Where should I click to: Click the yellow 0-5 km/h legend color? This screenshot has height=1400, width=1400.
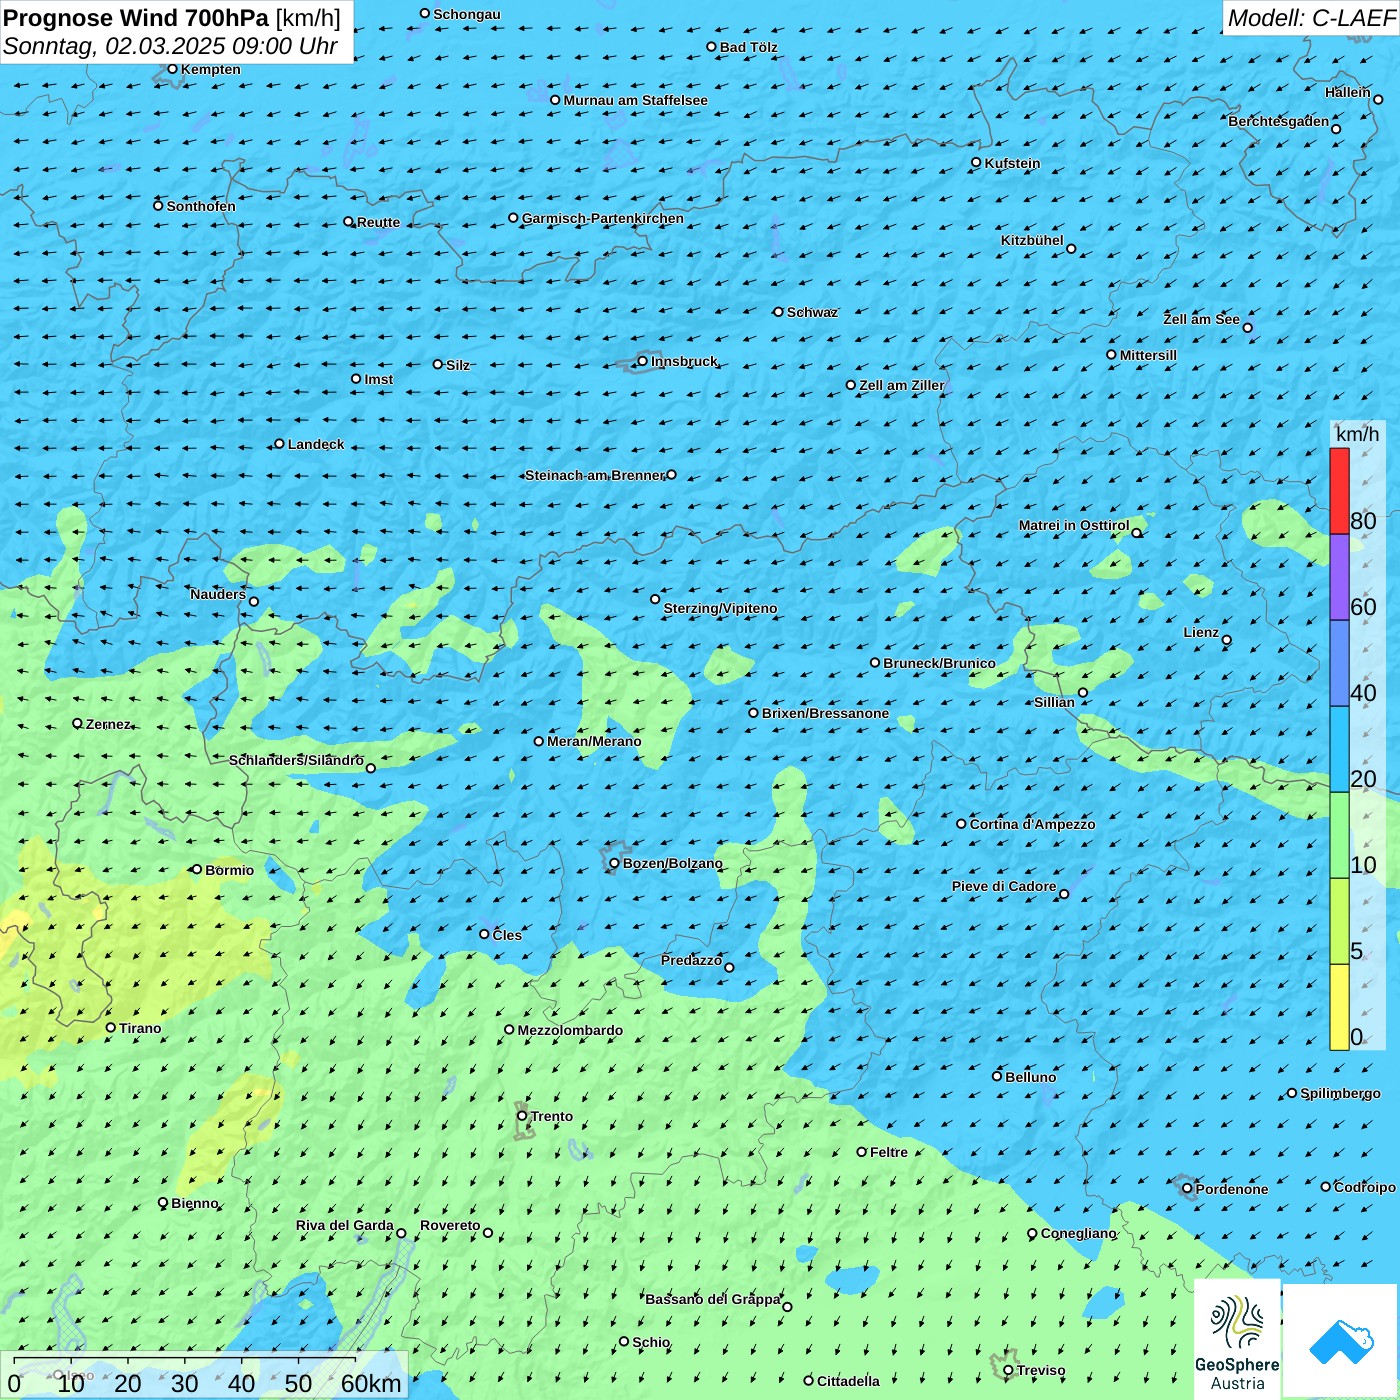tap(1339, 1007)
